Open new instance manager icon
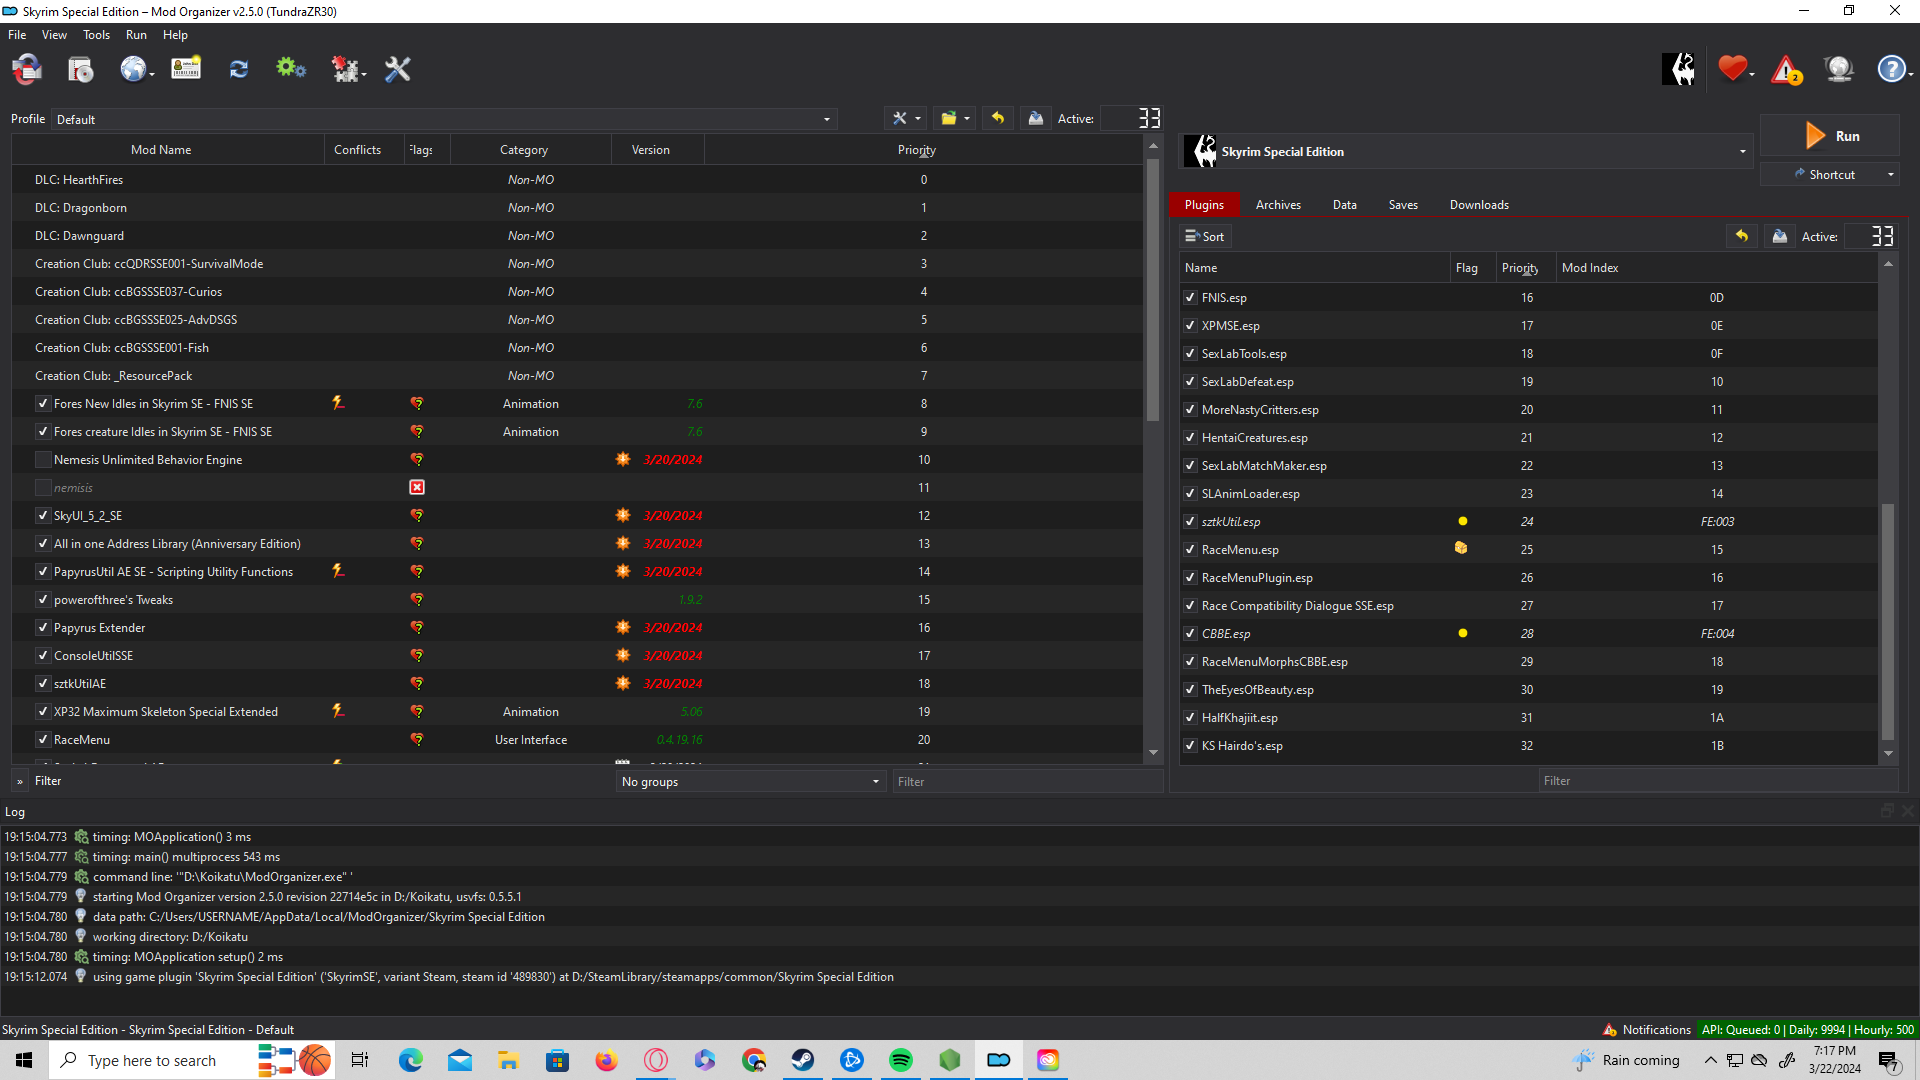 (x=27, y=69)
